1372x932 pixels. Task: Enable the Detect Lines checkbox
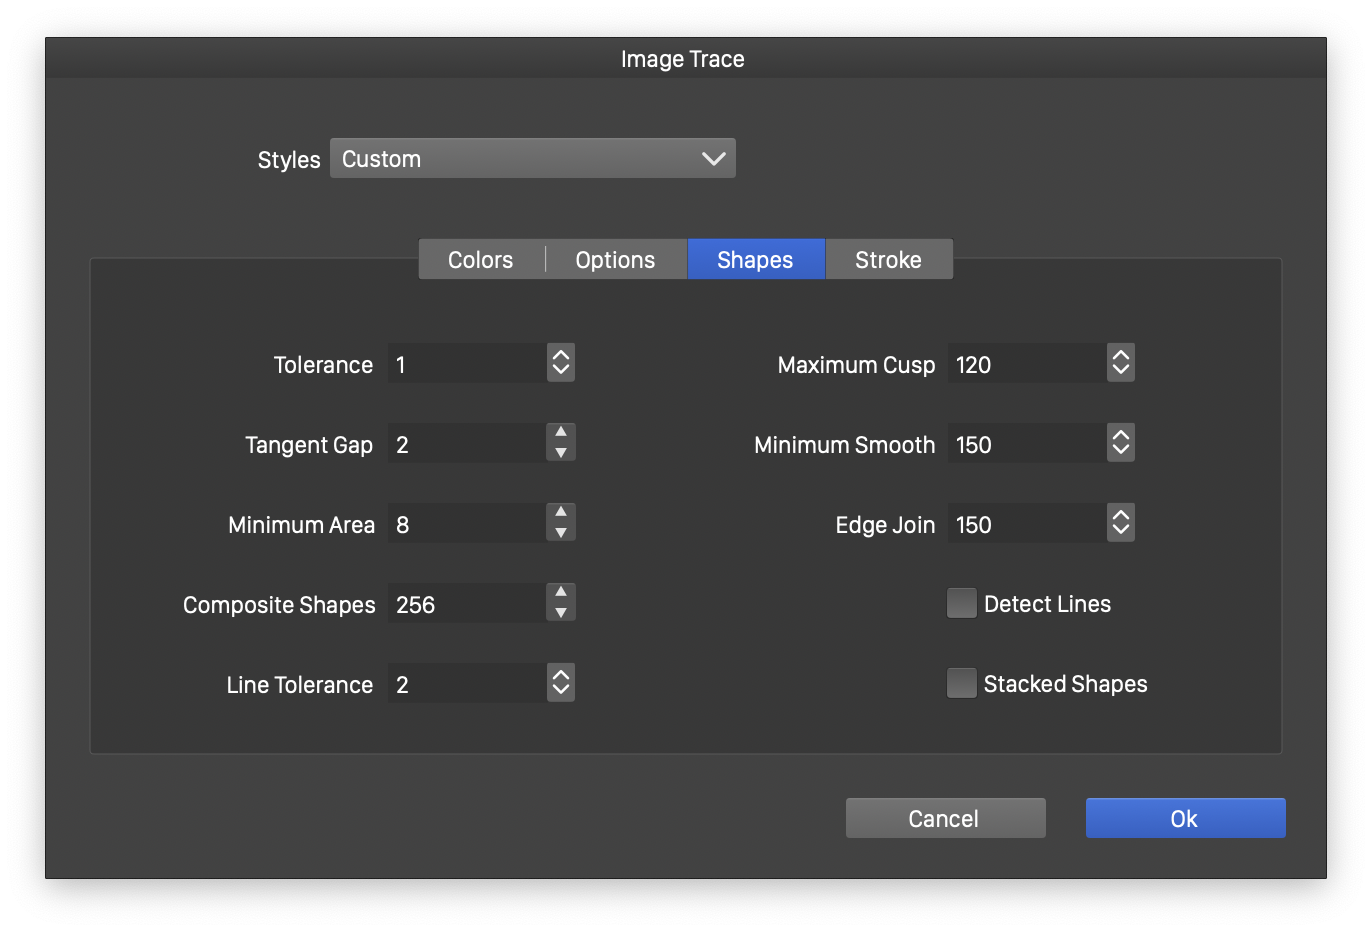click(x=962, y=603)
